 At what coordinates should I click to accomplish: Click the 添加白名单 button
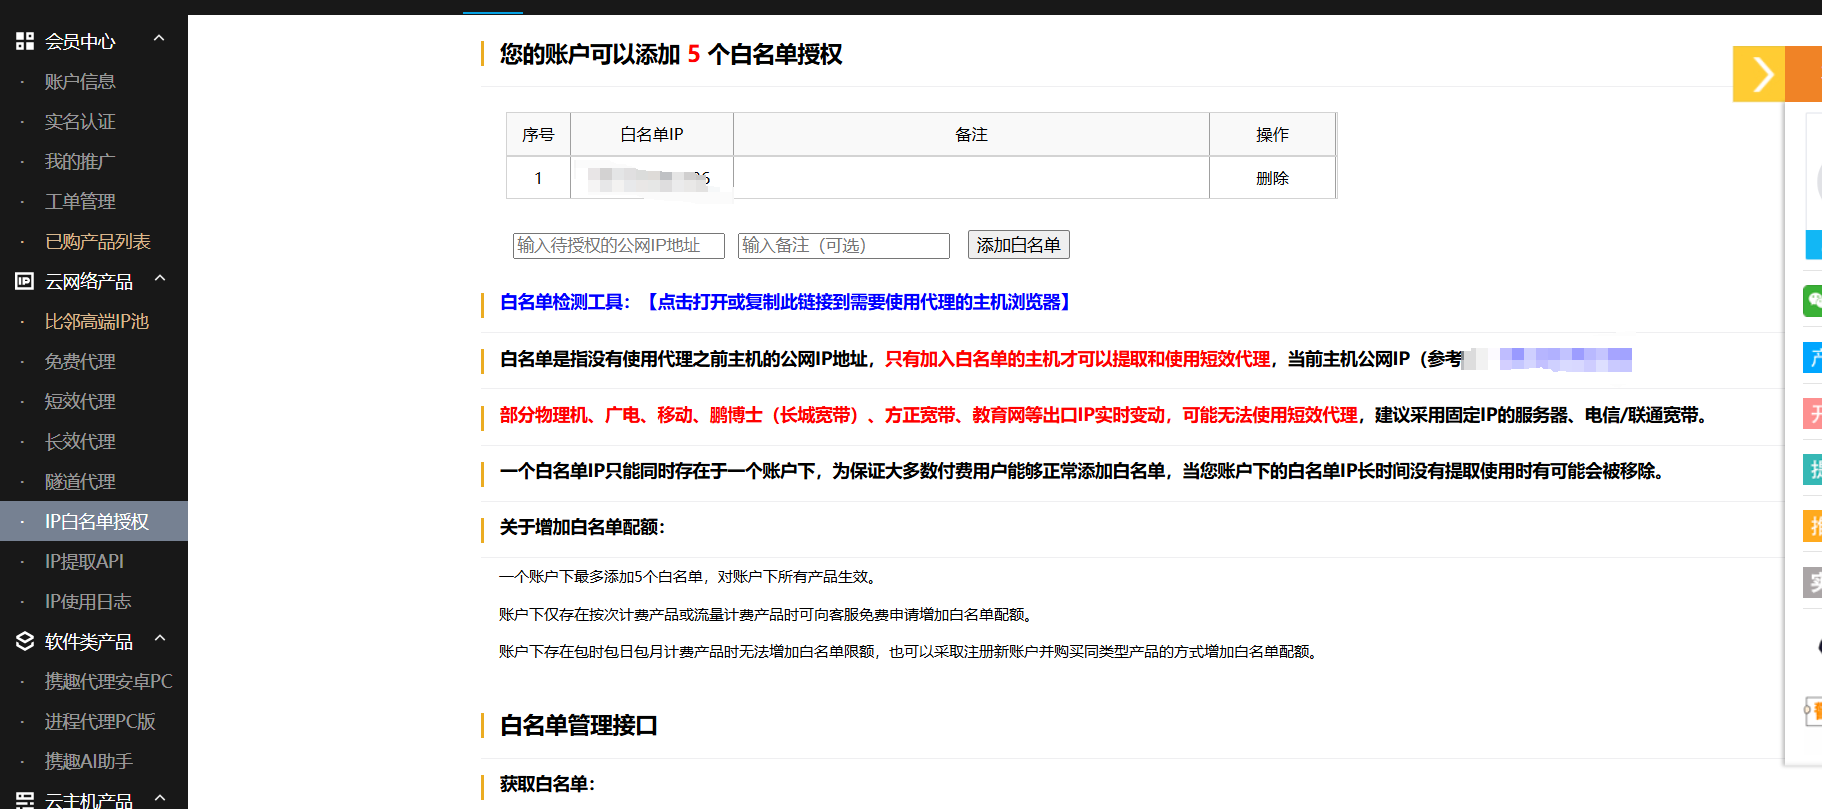tap(1019, 245)
